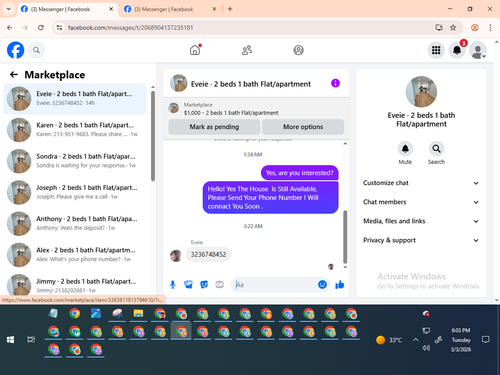The height and width of the screenshot is (375, 500).
Task: Open the Karen conversation in the list
Action: click(x=75, y=130)
